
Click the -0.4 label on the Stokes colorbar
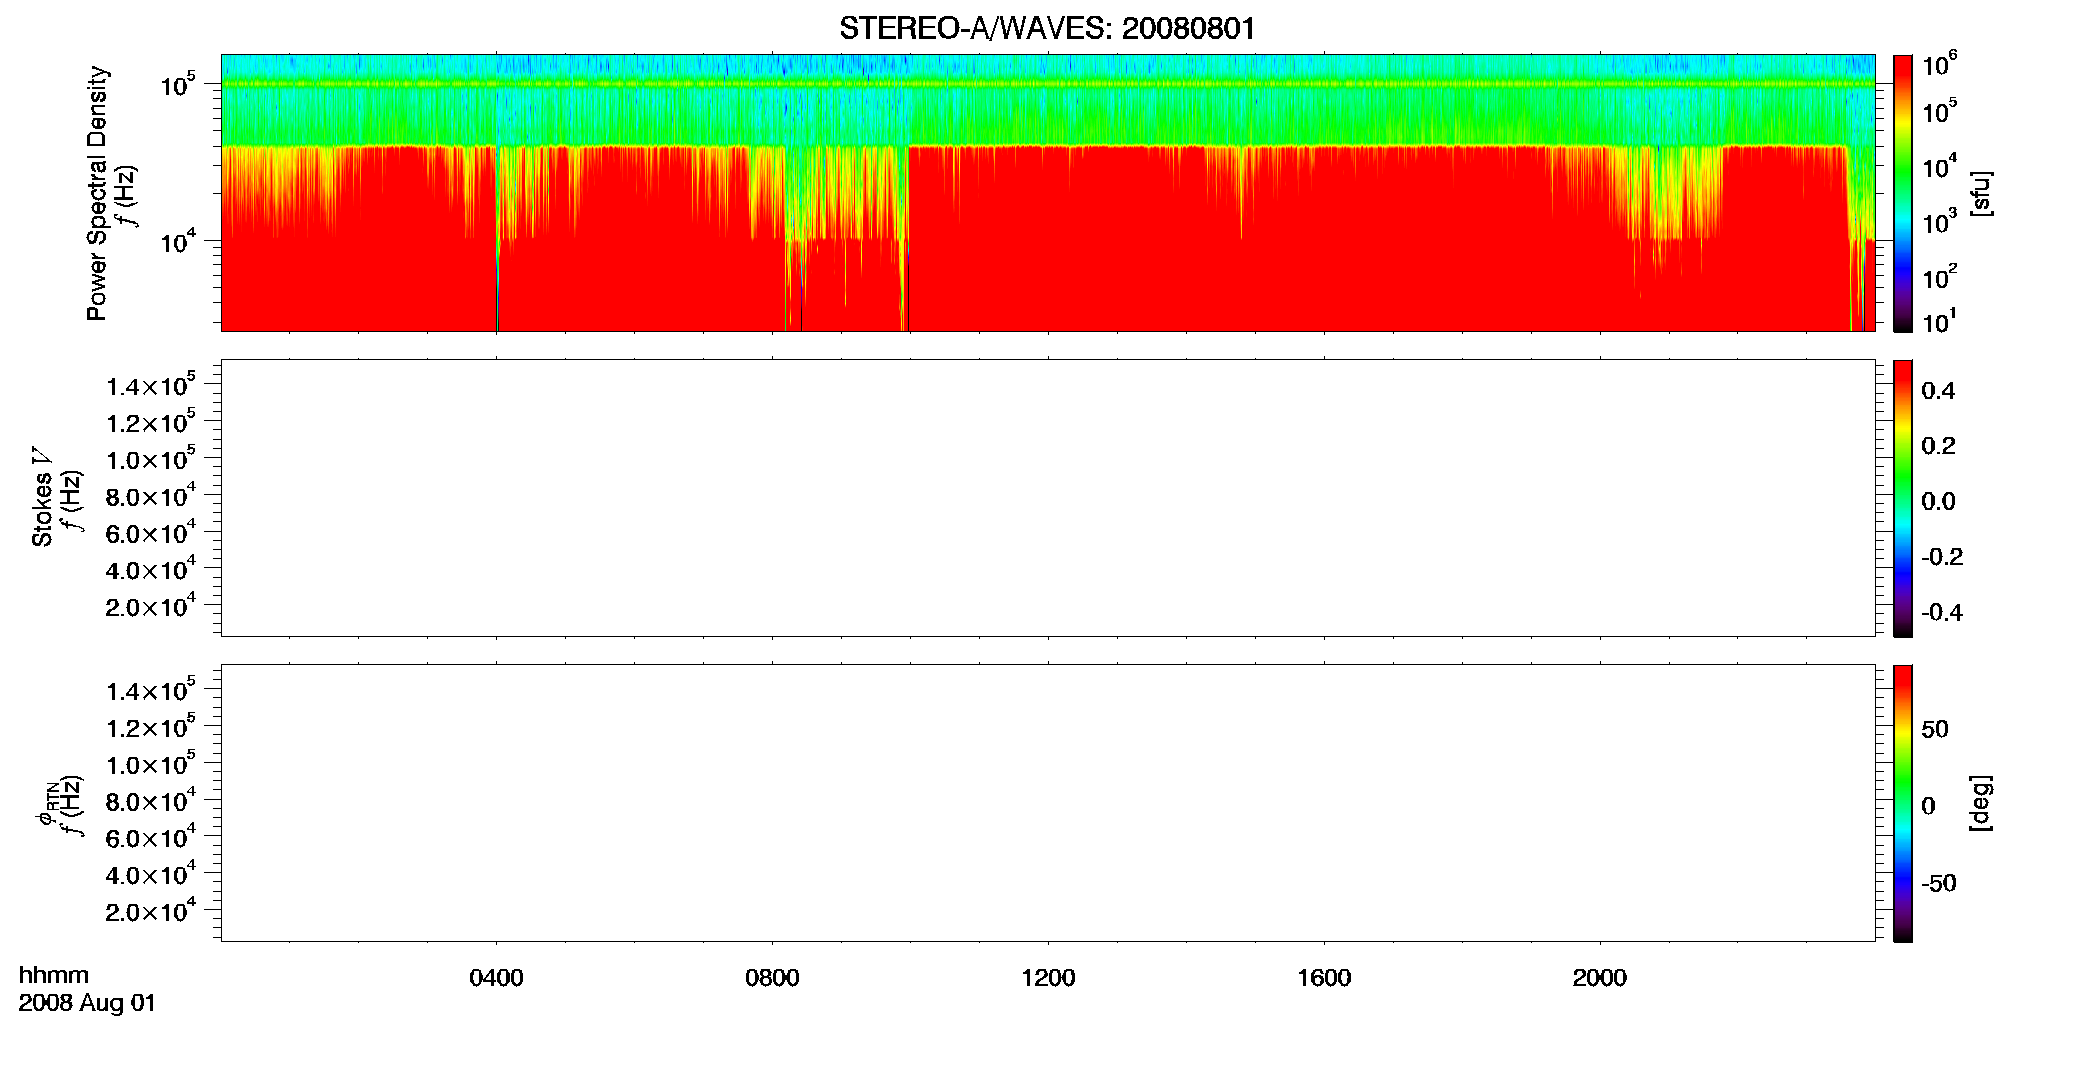[1942, 612]
